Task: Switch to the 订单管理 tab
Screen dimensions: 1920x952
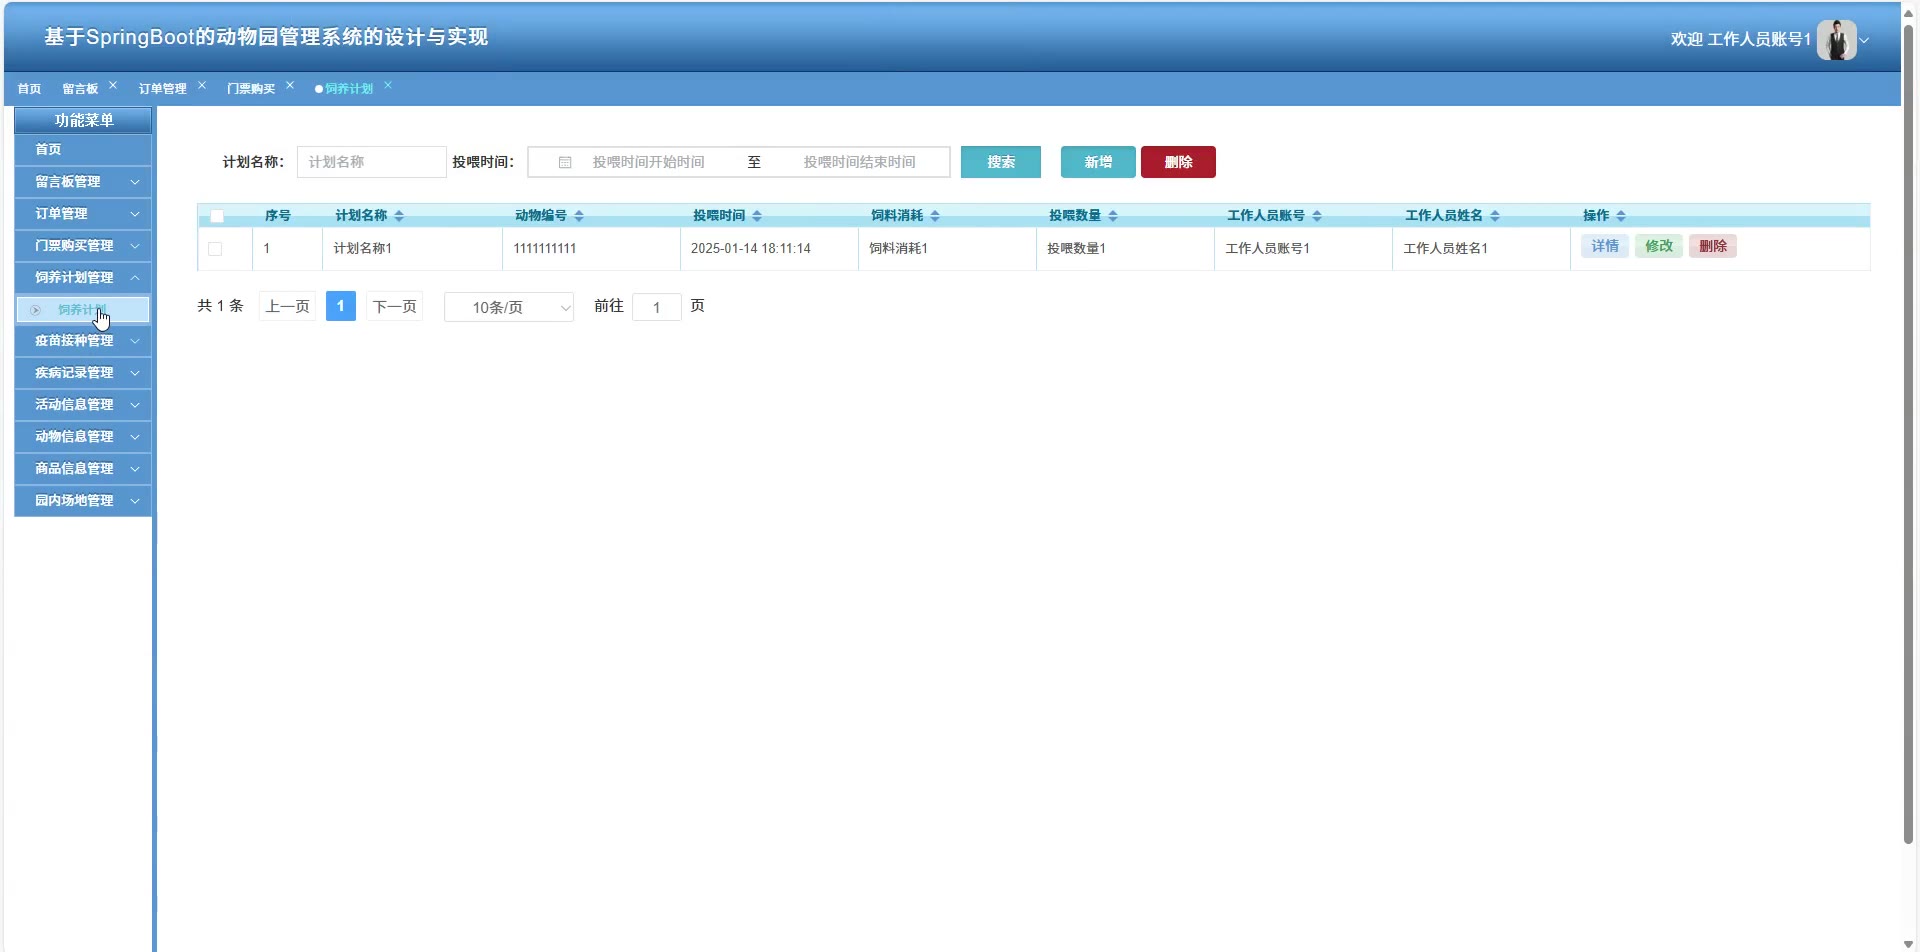Action: 163,89
